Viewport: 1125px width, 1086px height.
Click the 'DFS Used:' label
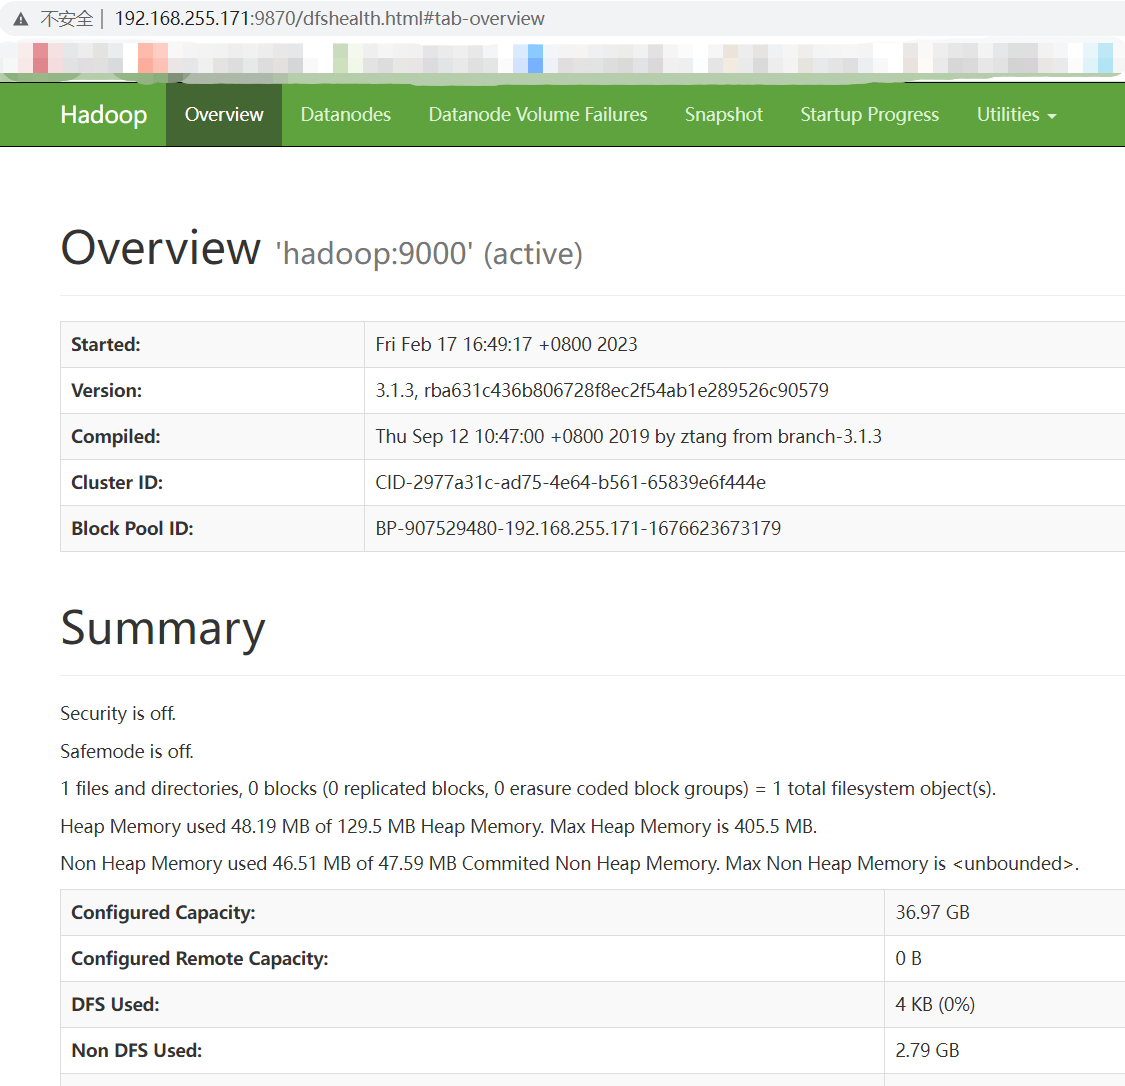[x=115, y=1004]
